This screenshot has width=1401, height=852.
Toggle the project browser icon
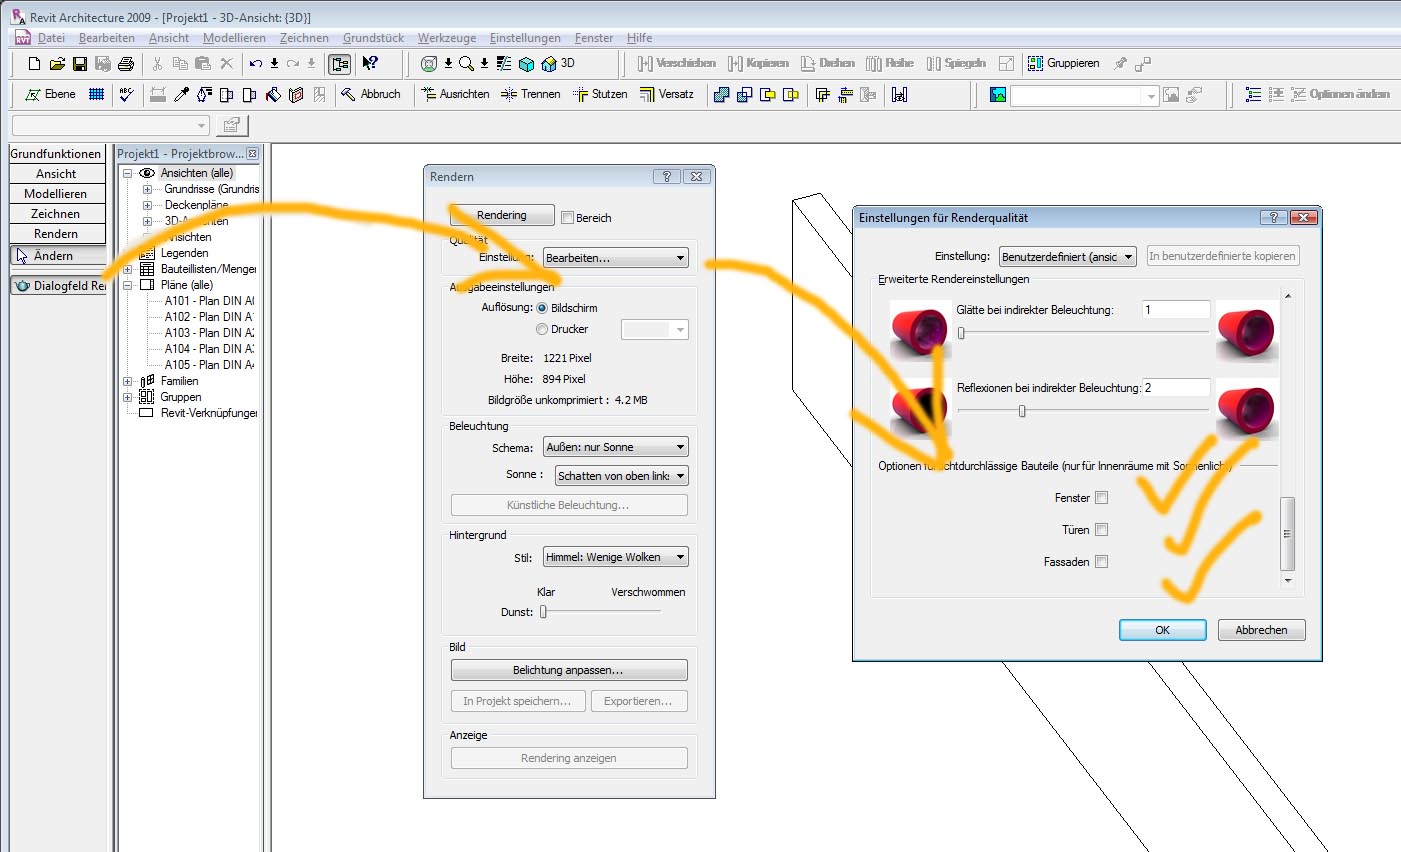coord(340,64)
